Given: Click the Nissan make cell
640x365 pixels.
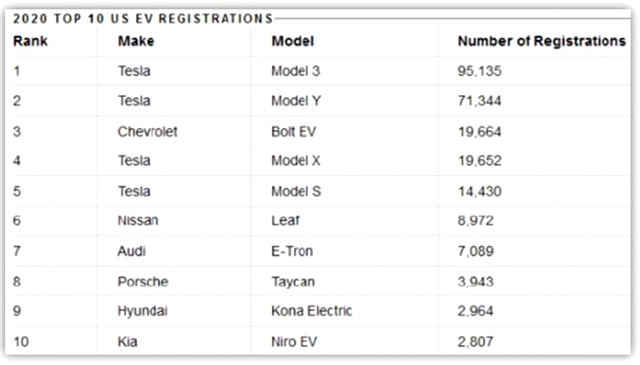Looking at the screenshot, I should coord(138,220).
